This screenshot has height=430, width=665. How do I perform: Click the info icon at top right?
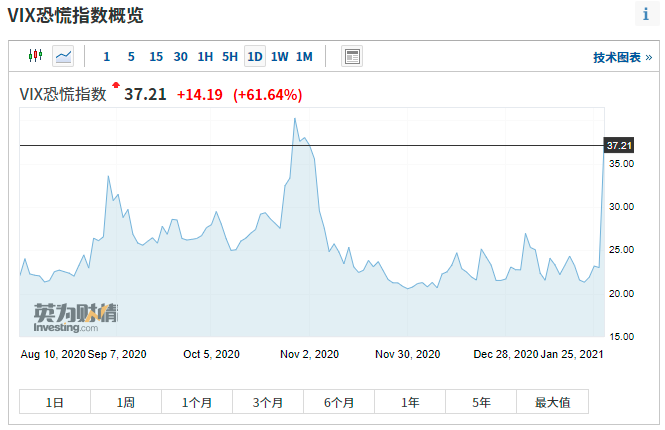click(x=646, y=14)
